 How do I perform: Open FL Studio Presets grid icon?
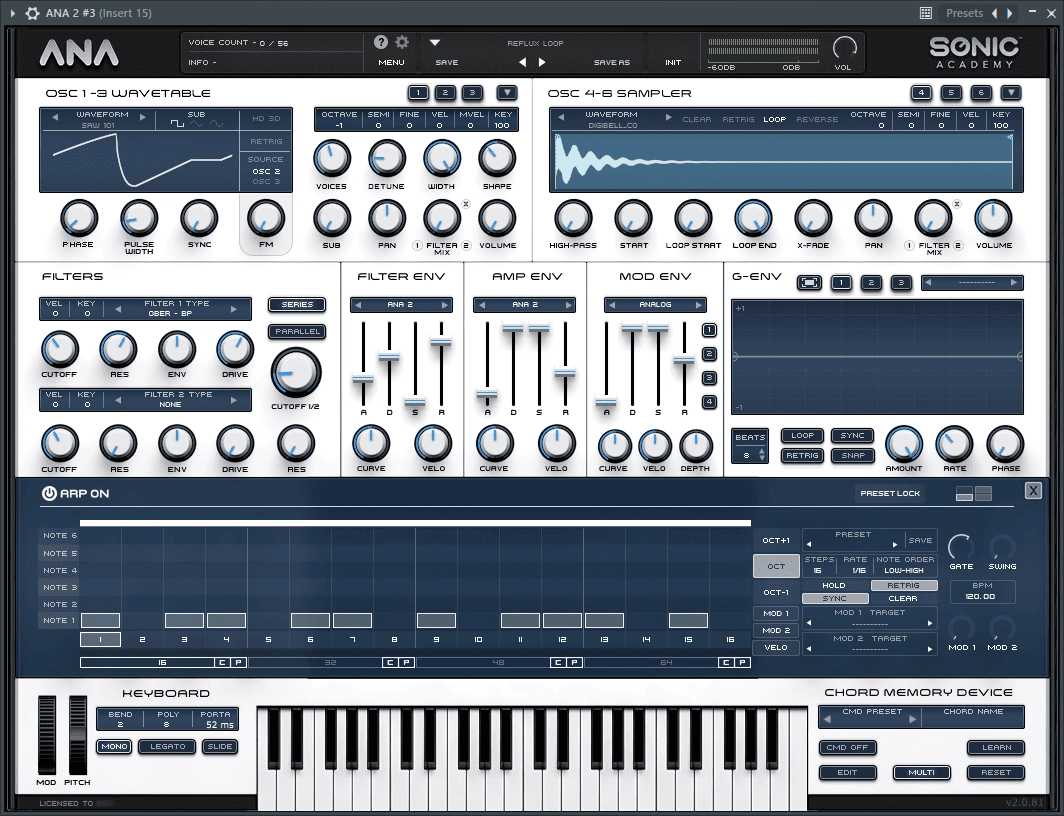pyautogui.click(x=926, y=13)
